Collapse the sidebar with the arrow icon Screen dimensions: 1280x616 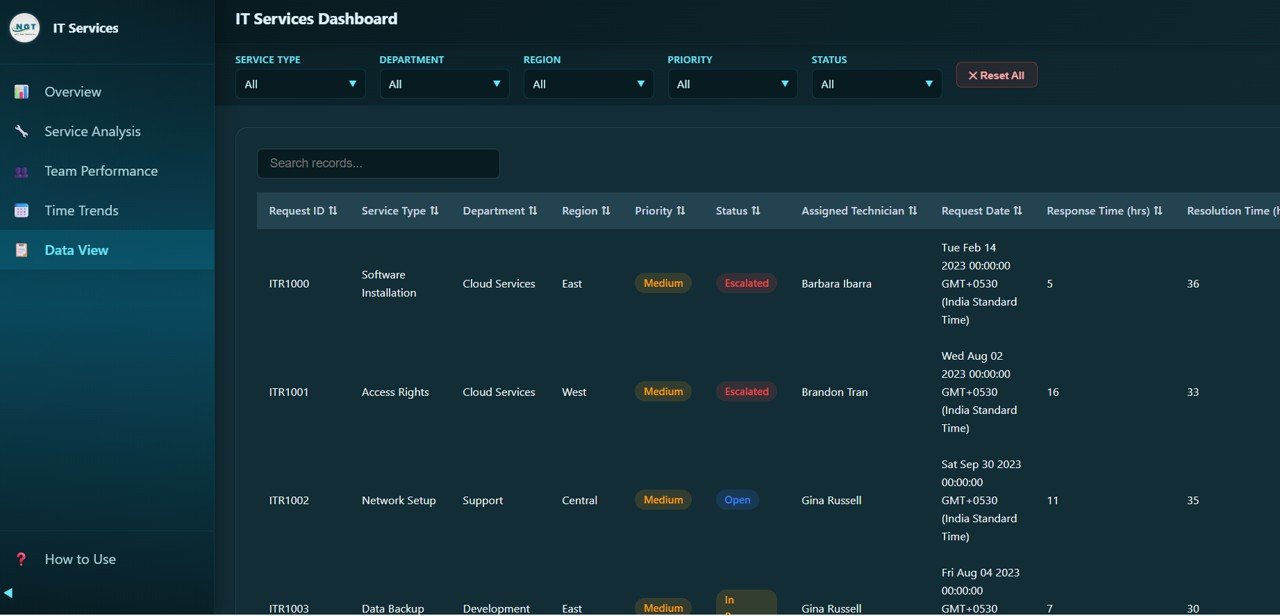click(x=8, y=592)
